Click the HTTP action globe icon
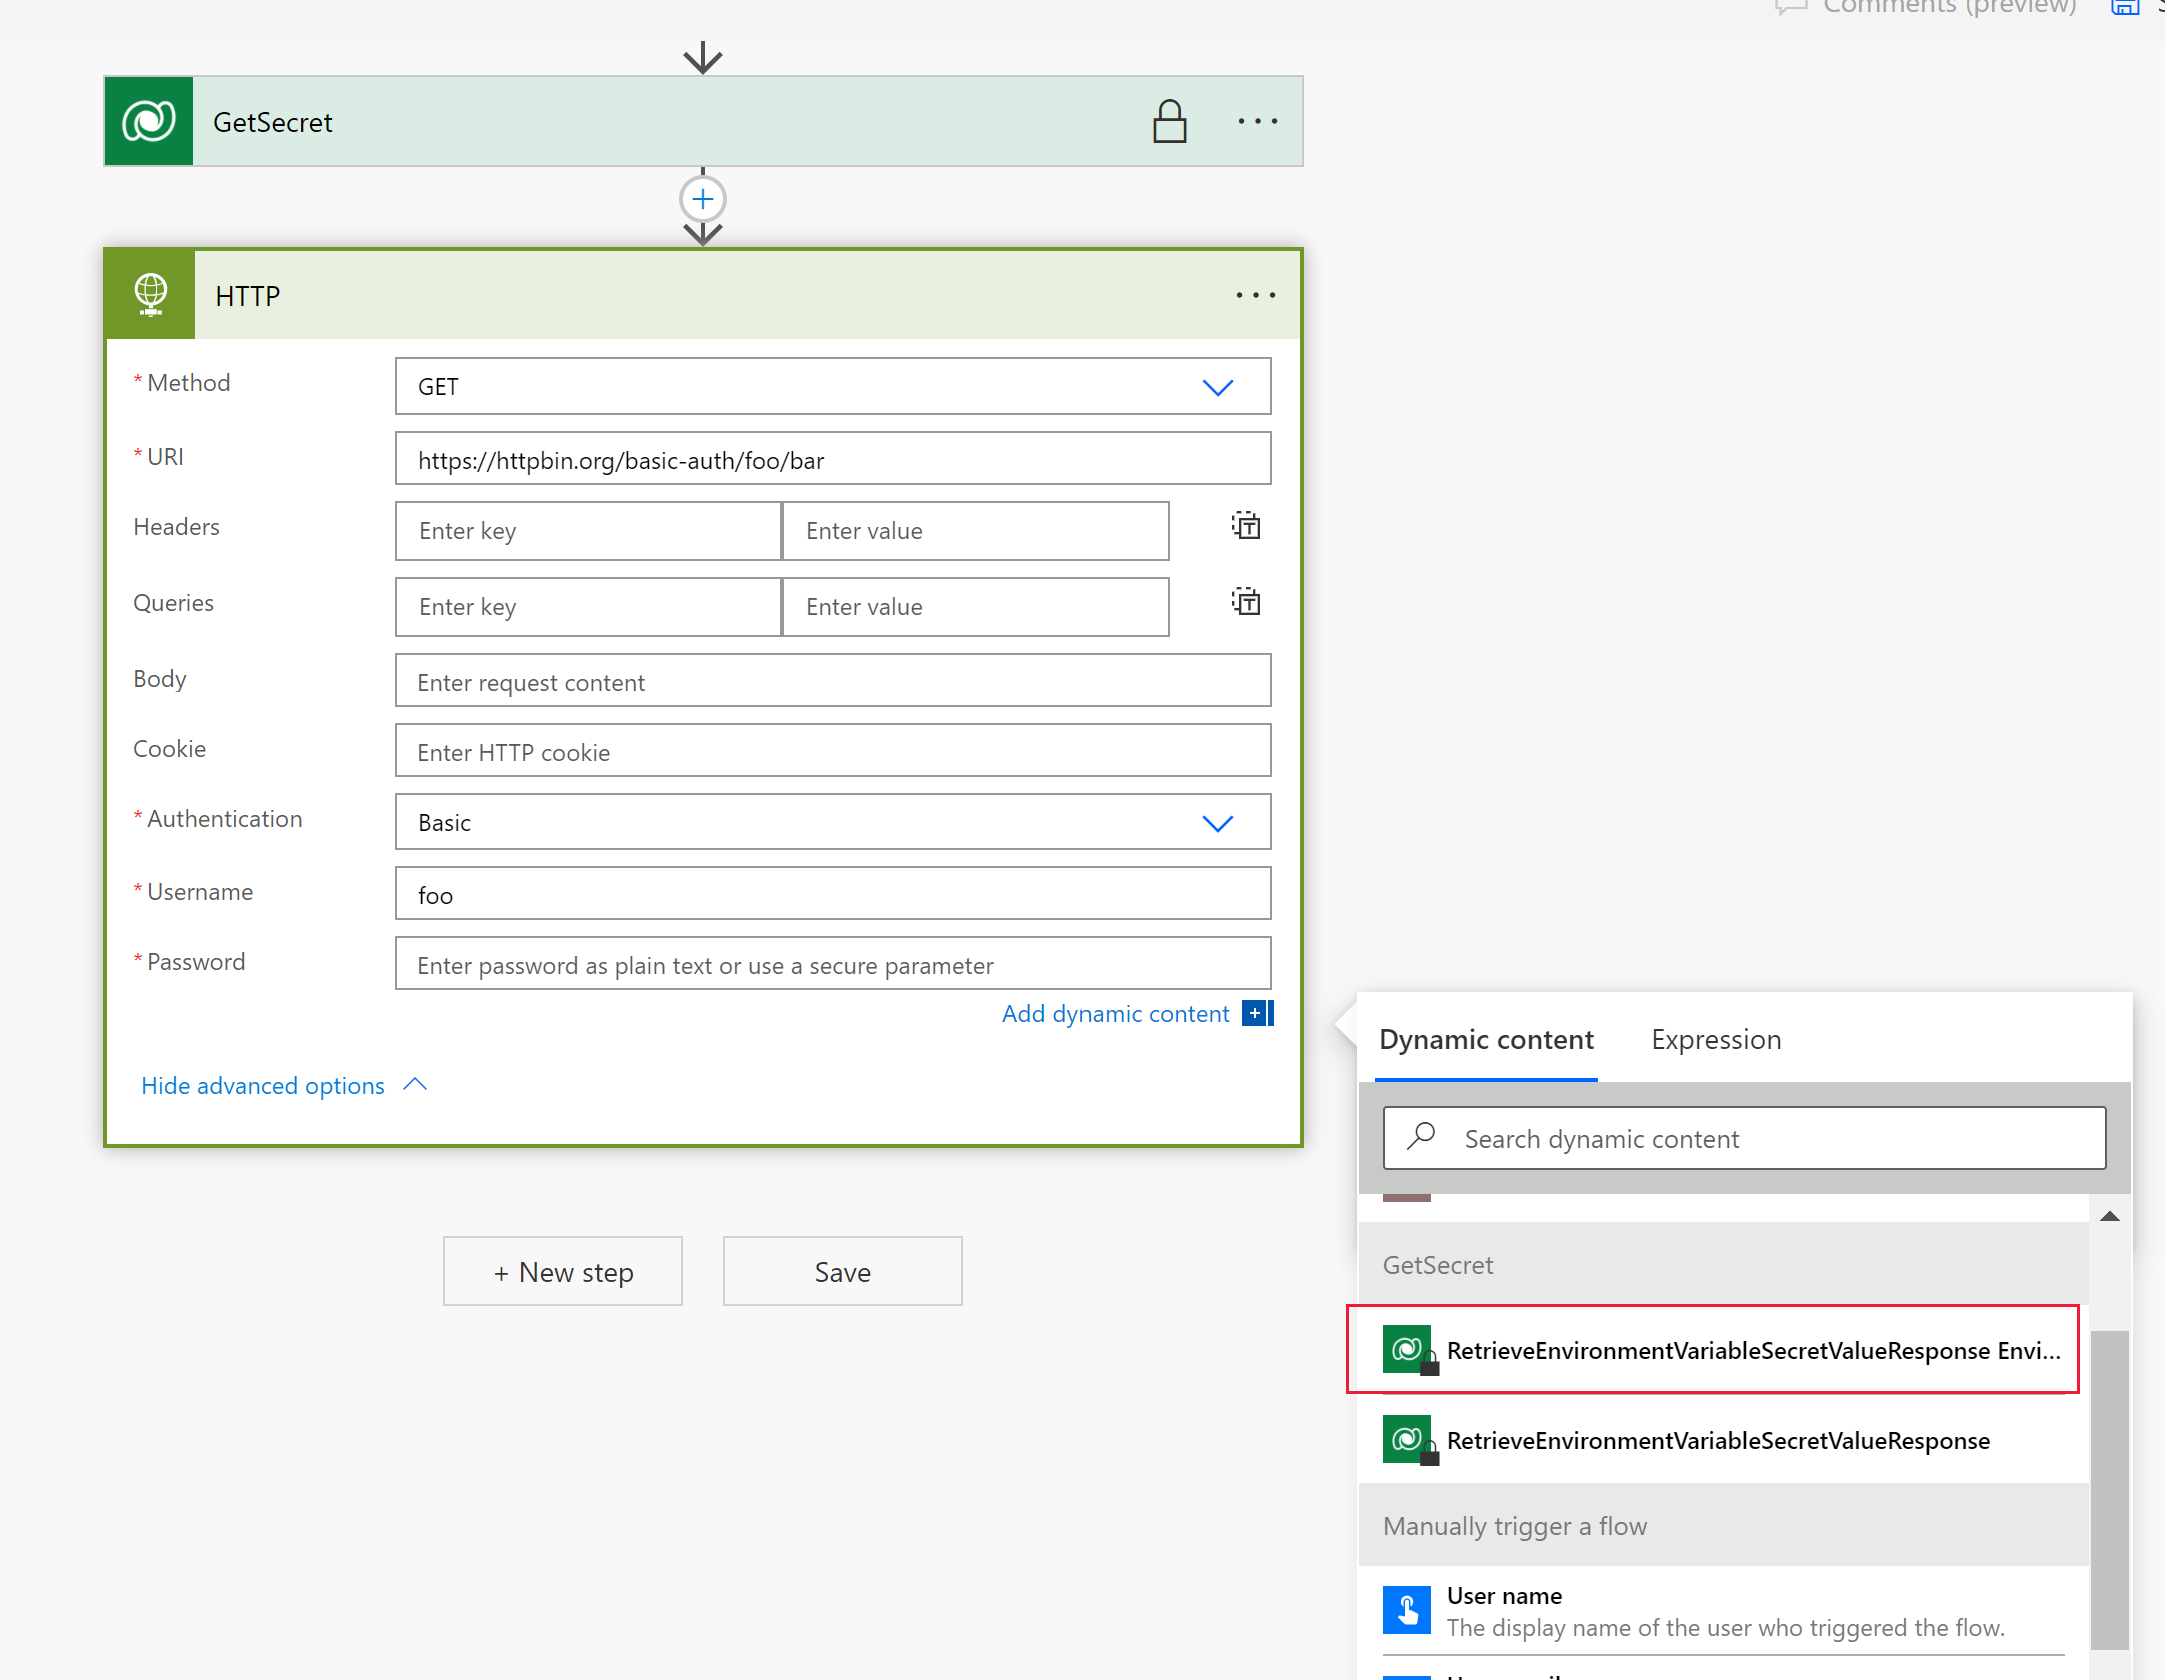The height and width of the screenshot is (1680, 2165). pyautogui.click(x=151, y=292)
